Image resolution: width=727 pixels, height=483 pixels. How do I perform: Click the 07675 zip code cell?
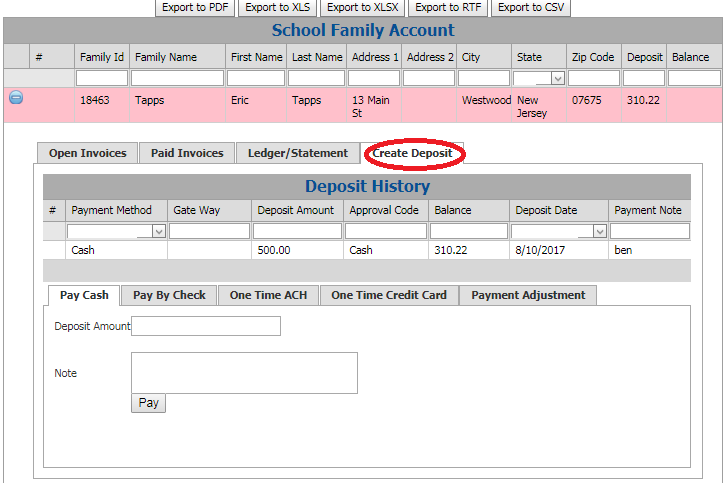593,105
